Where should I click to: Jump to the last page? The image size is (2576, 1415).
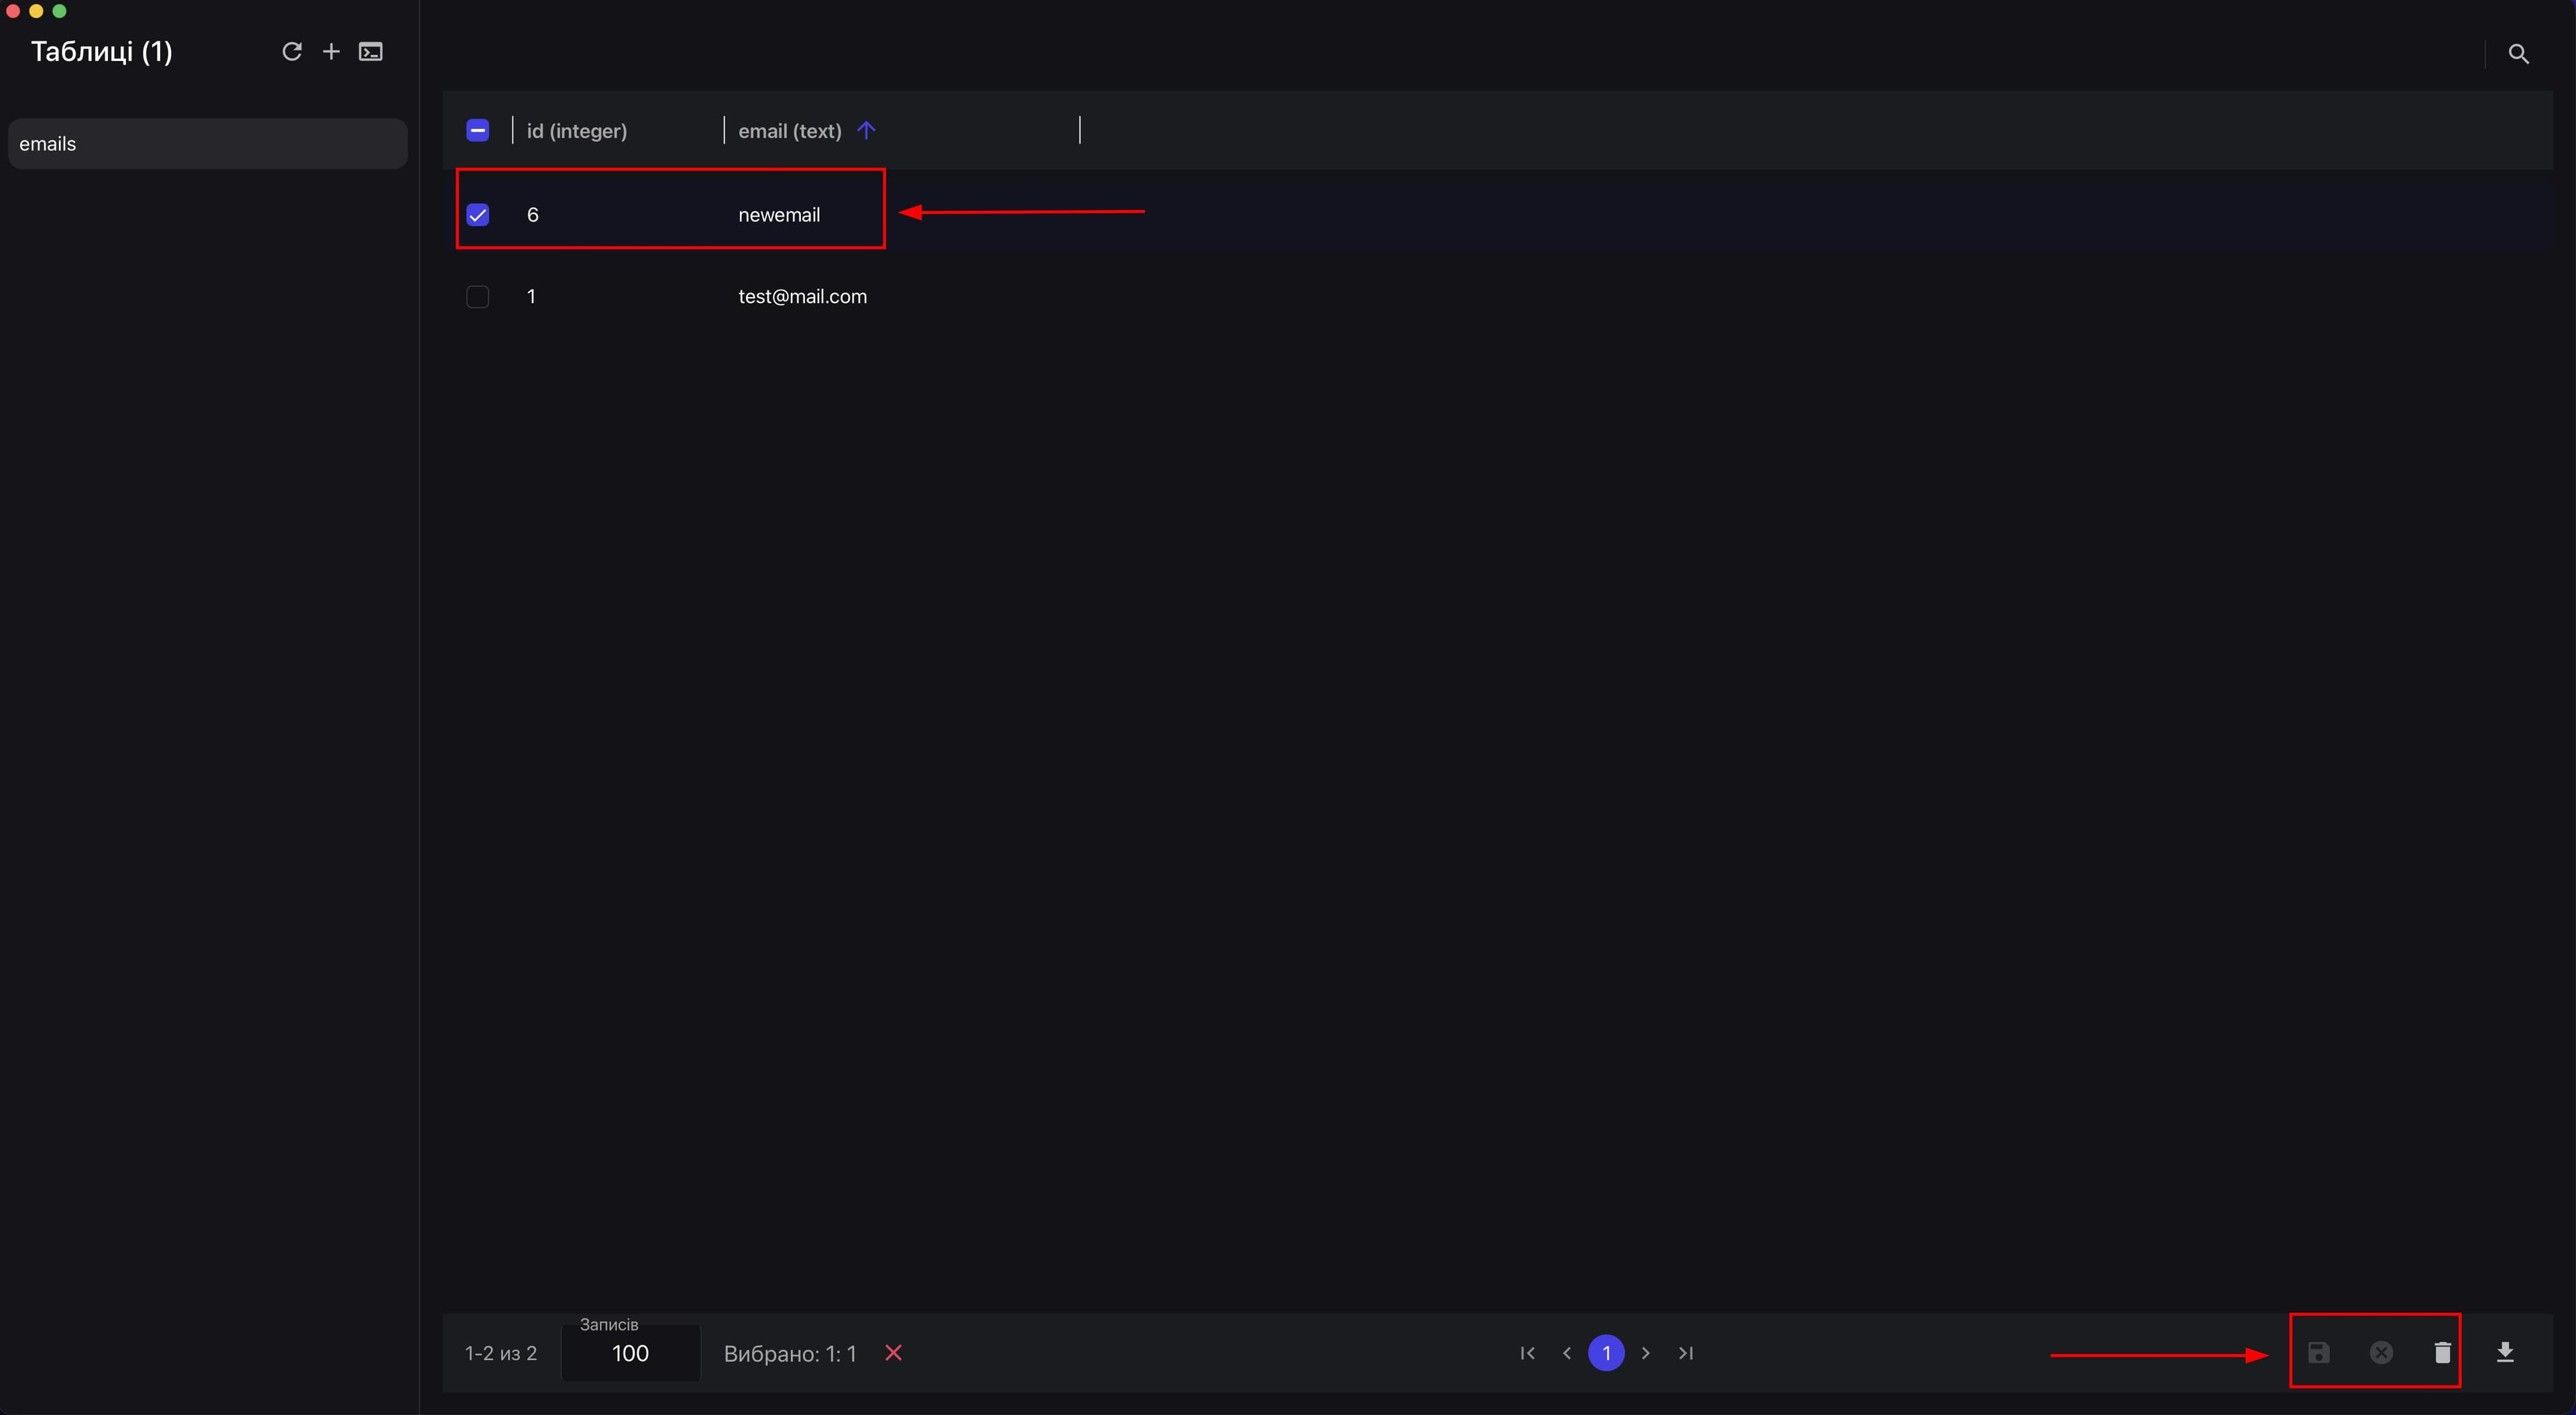[x=1686, y=1353]
